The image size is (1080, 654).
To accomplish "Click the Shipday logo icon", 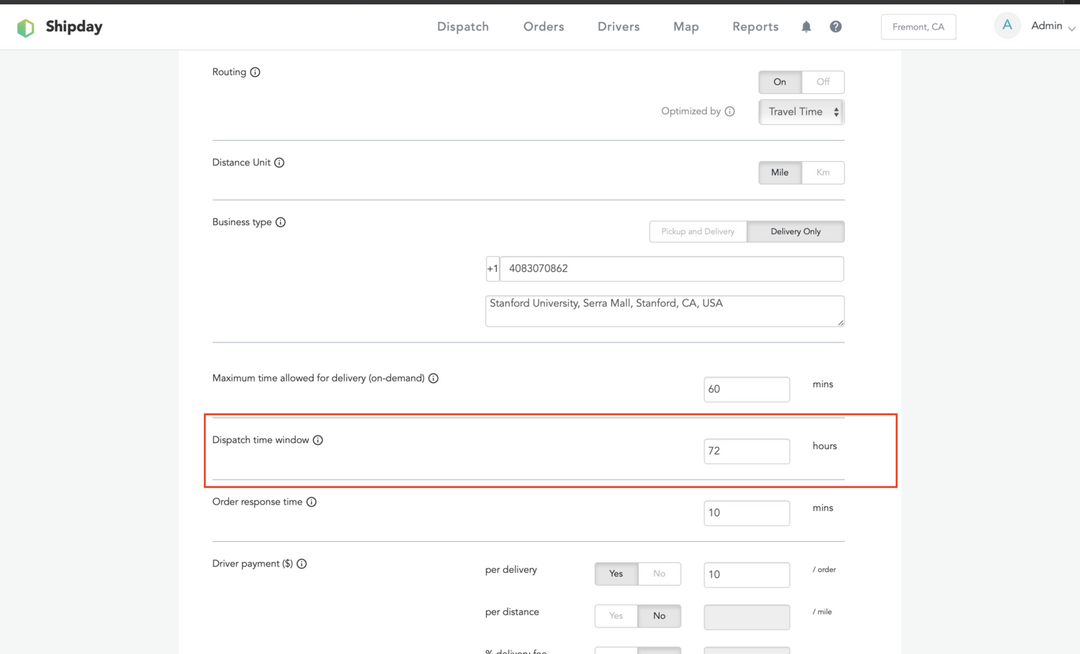I will (26, 28).
